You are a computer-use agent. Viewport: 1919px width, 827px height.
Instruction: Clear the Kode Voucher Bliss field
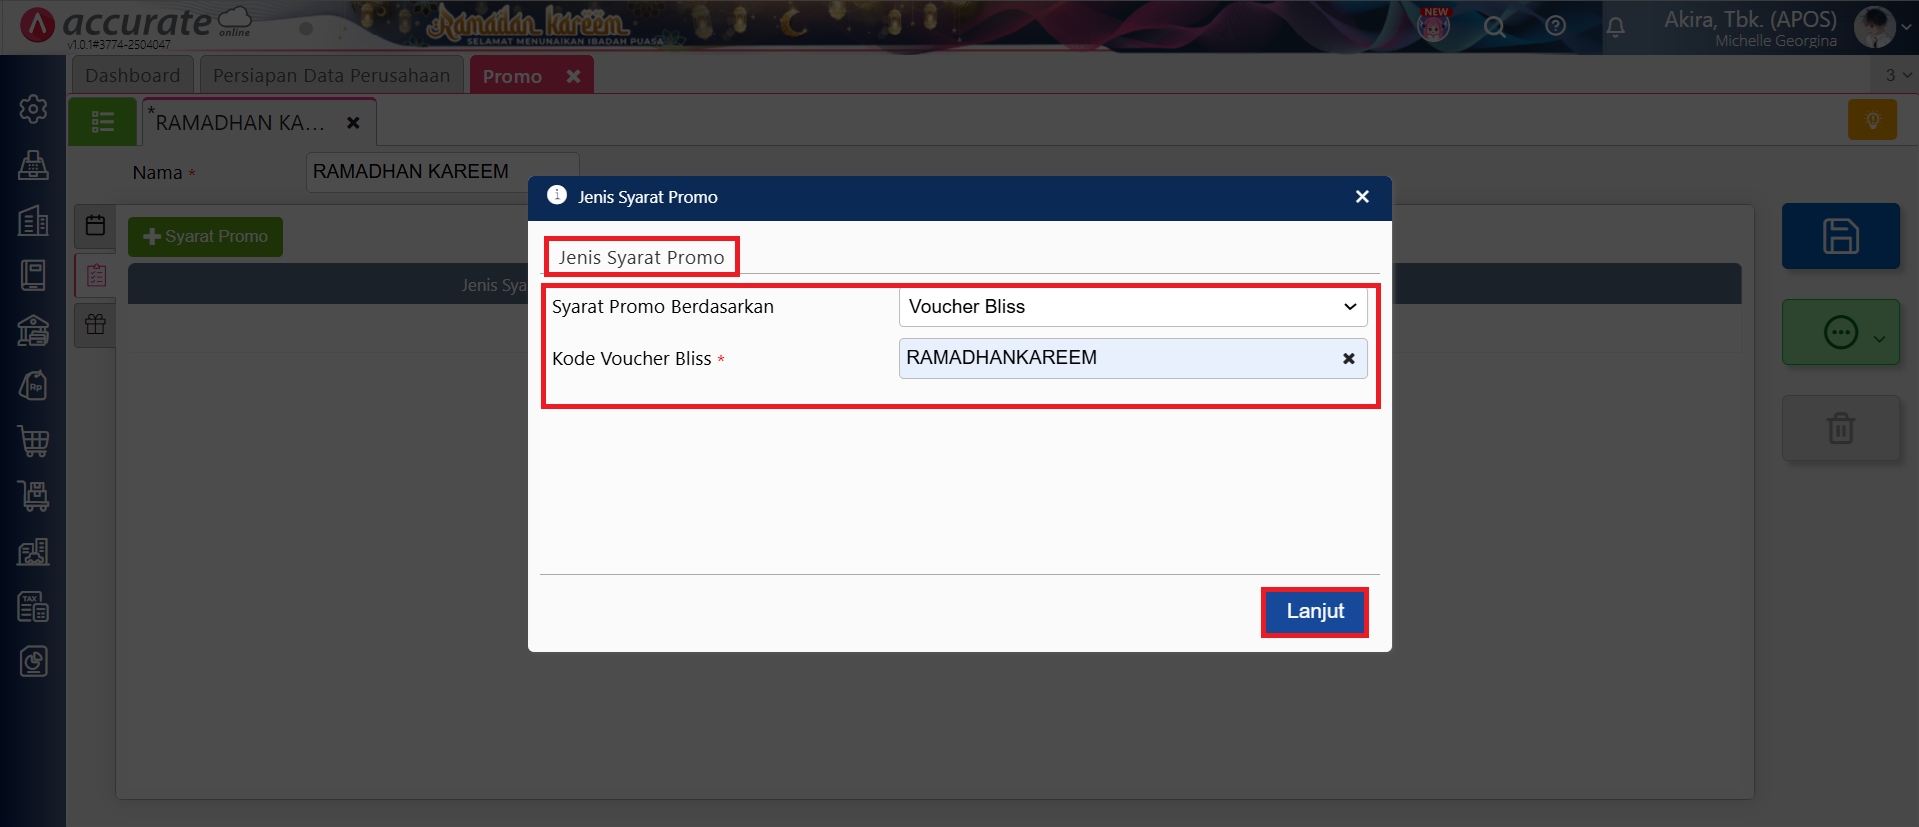pos(1348,359)
